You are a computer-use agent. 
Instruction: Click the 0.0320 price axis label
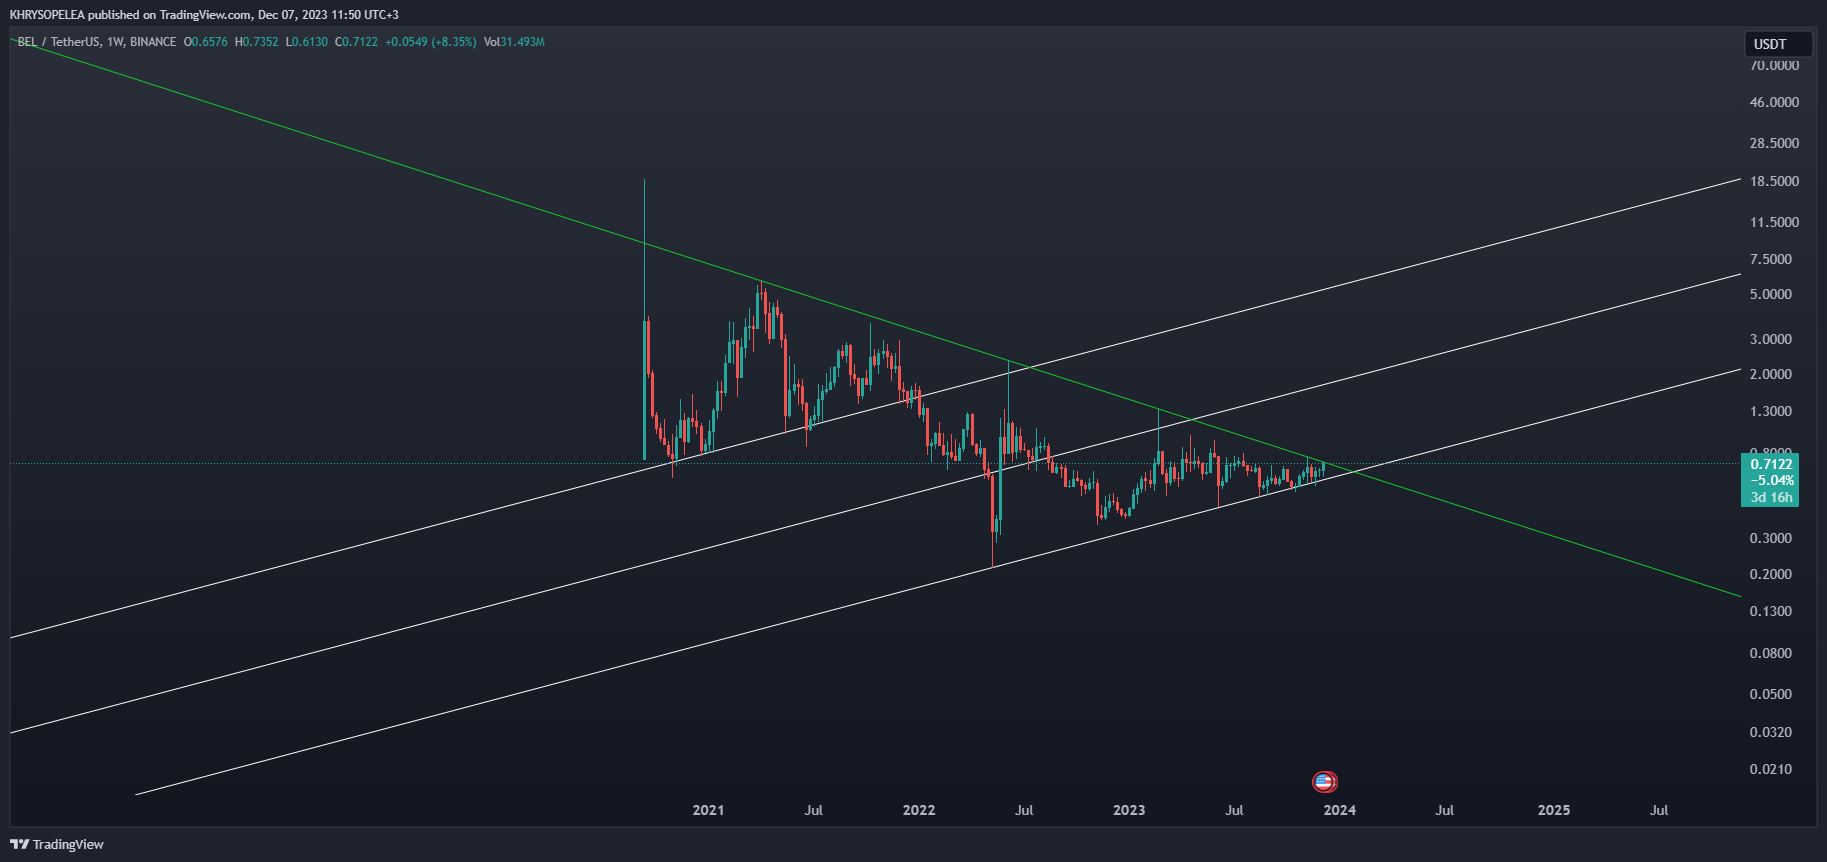[x=1771, y=732]
